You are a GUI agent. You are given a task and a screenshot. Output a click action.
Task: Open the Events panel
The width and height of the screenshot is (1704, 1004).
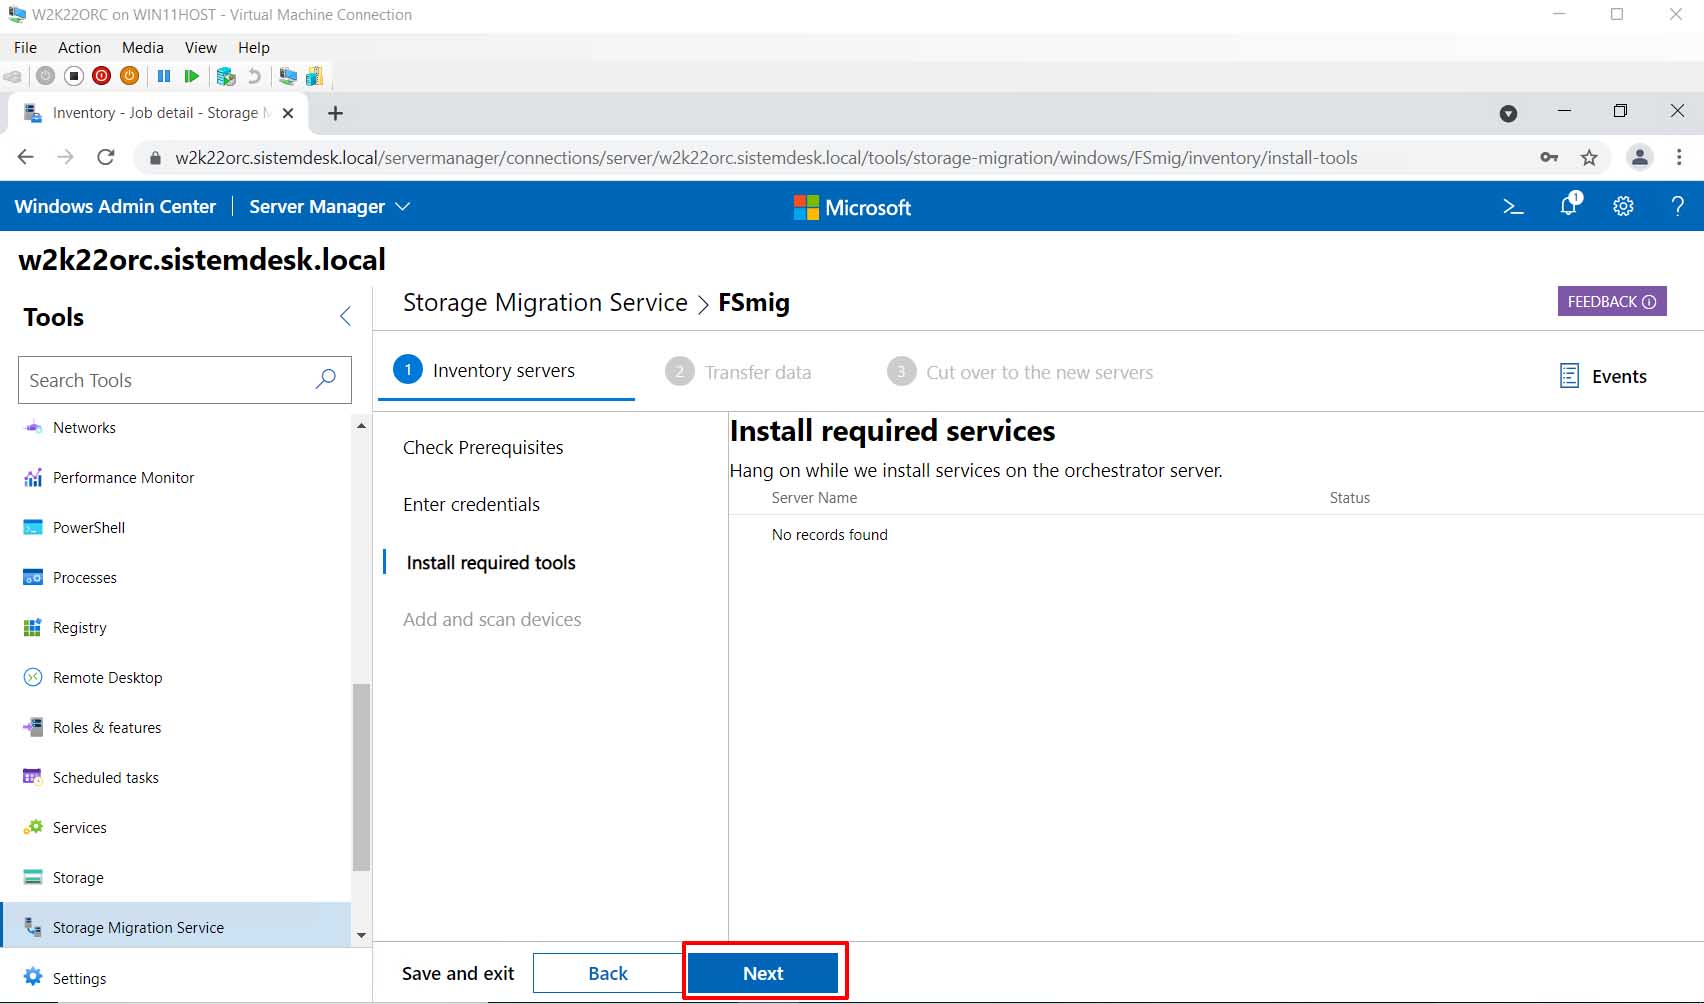coord(1603,376)
